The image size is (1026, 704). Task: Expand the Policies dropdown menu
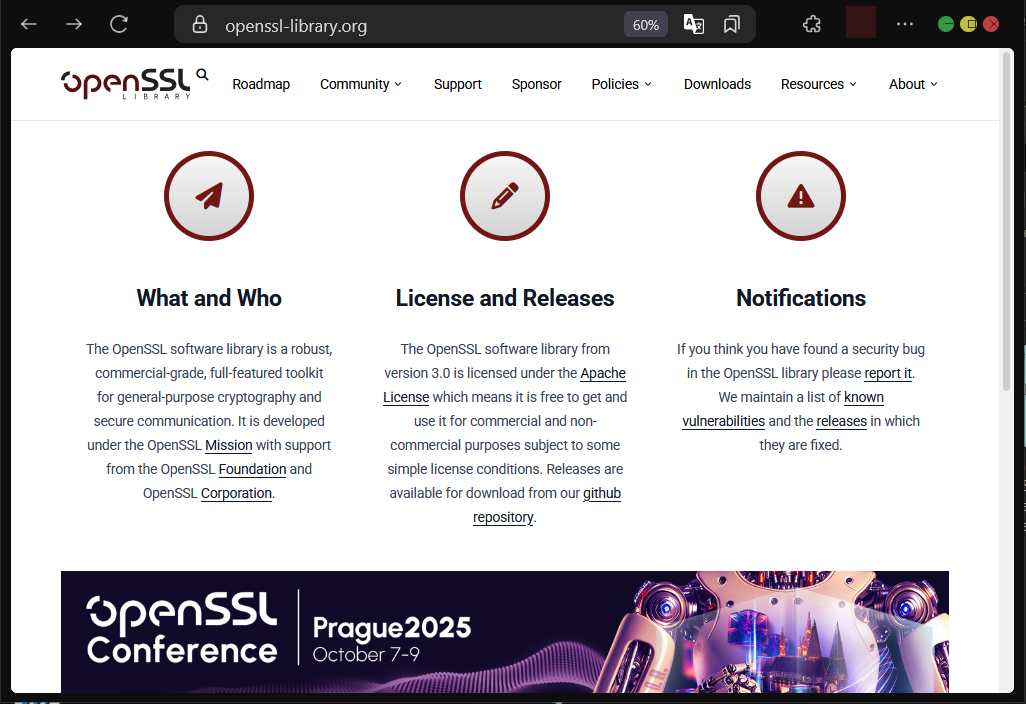(x=622, y=84)
